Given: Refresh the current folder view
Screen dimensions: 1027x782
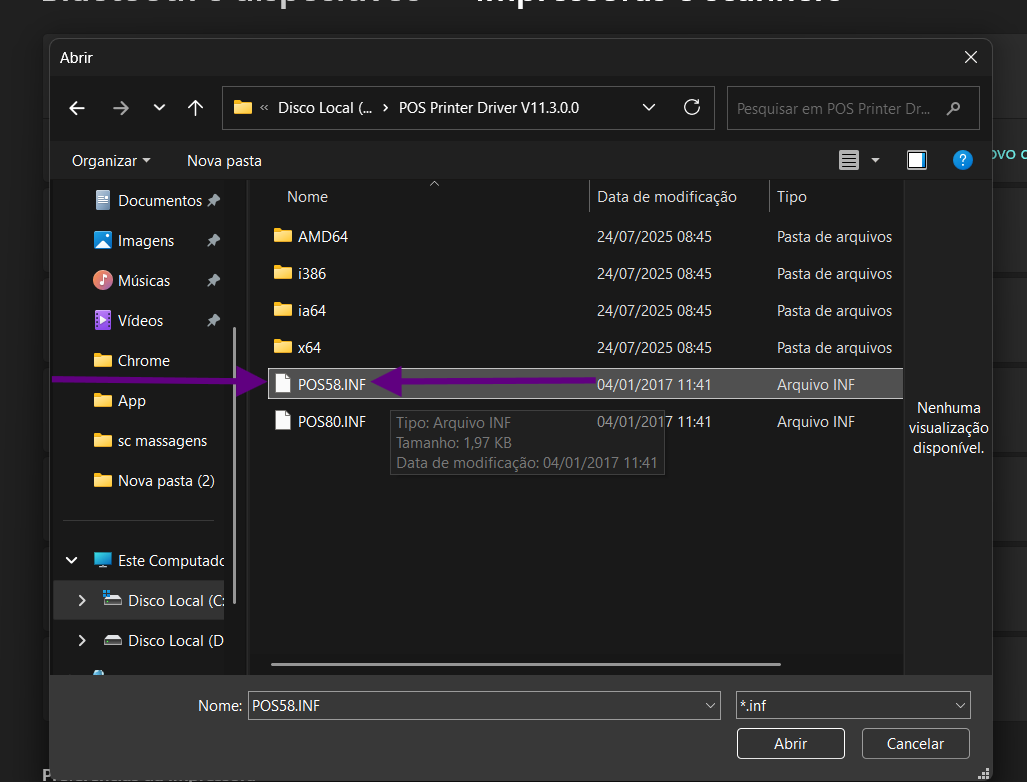Looking at the screenshot, I should (691, 108).
